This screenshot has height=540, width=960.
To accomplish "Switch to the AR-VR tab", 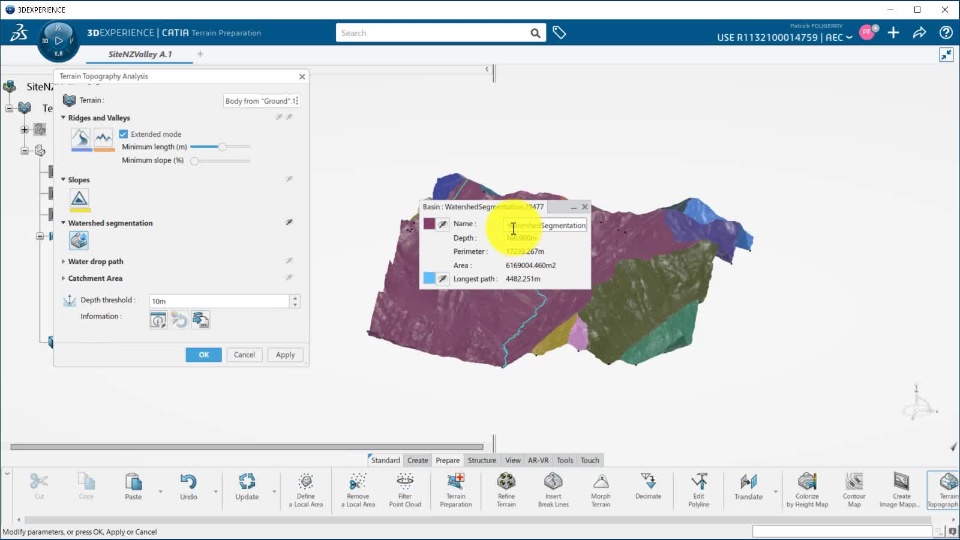I will 538,460.
